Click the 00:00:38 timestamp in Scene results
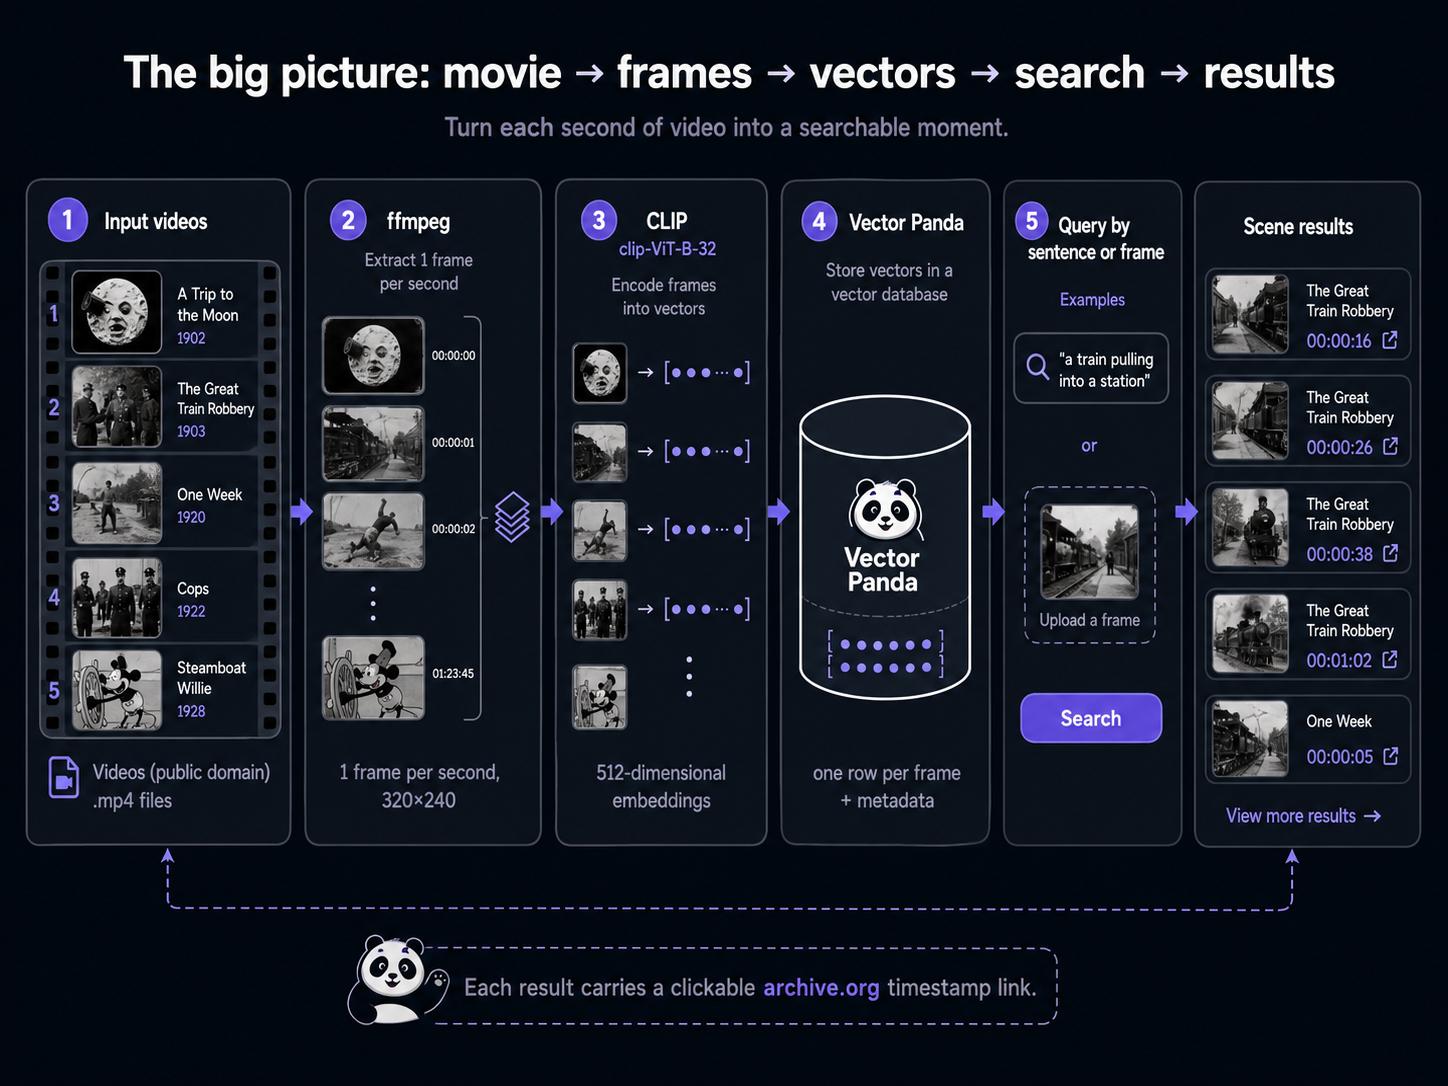The height and width of the screenshot is (1086, 1448). point(1339,554)
